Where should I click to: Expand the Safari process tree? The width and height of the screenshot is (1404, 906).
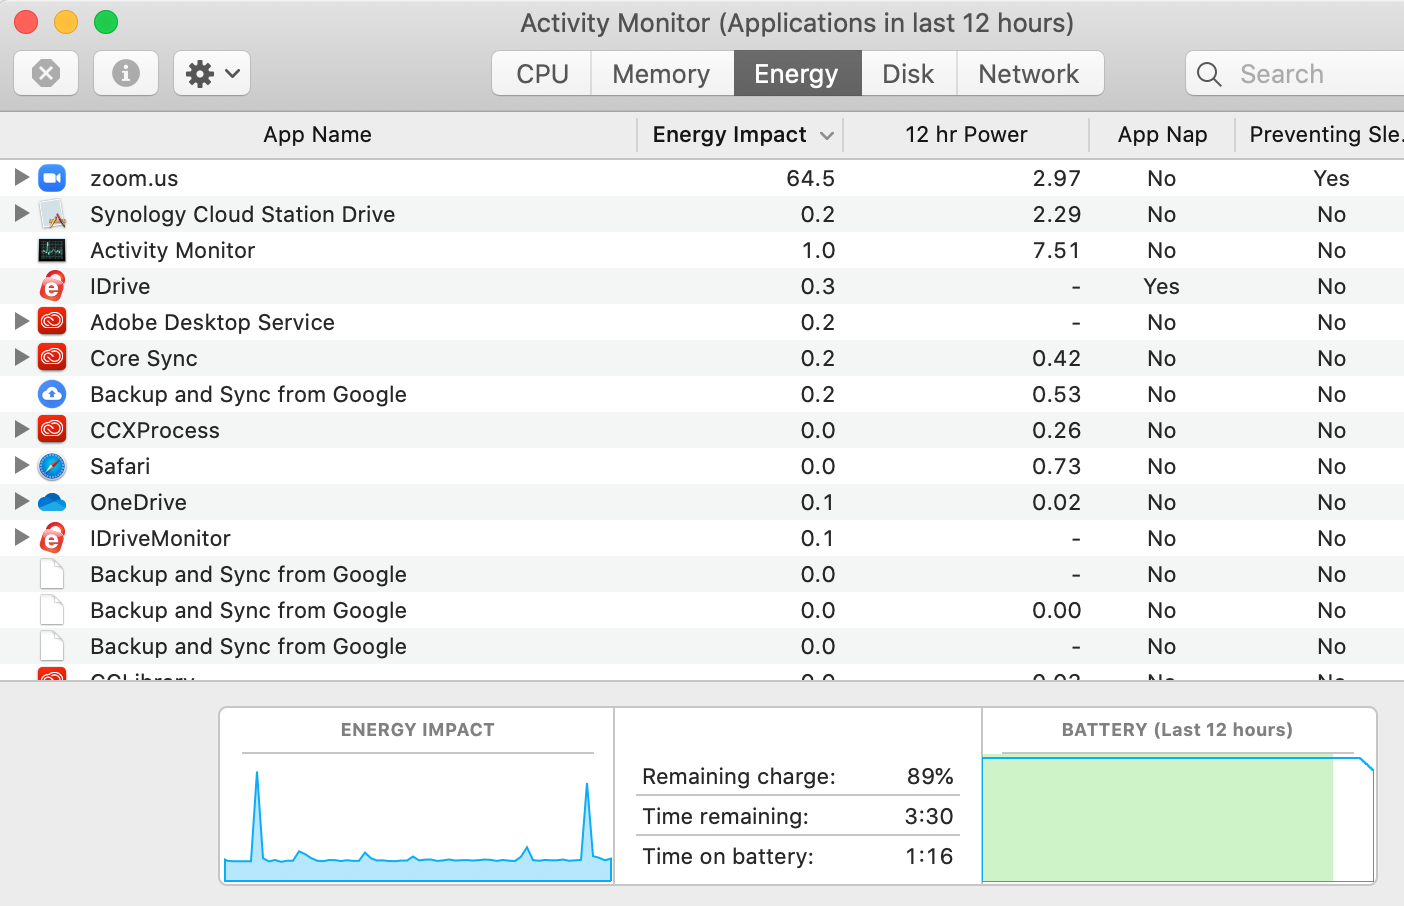21,465
